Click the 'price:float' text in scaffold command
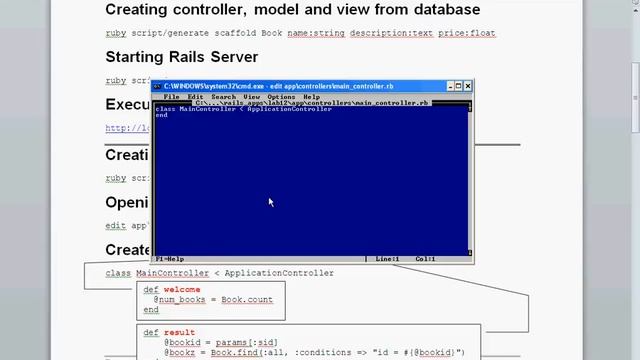 (467, 33)
